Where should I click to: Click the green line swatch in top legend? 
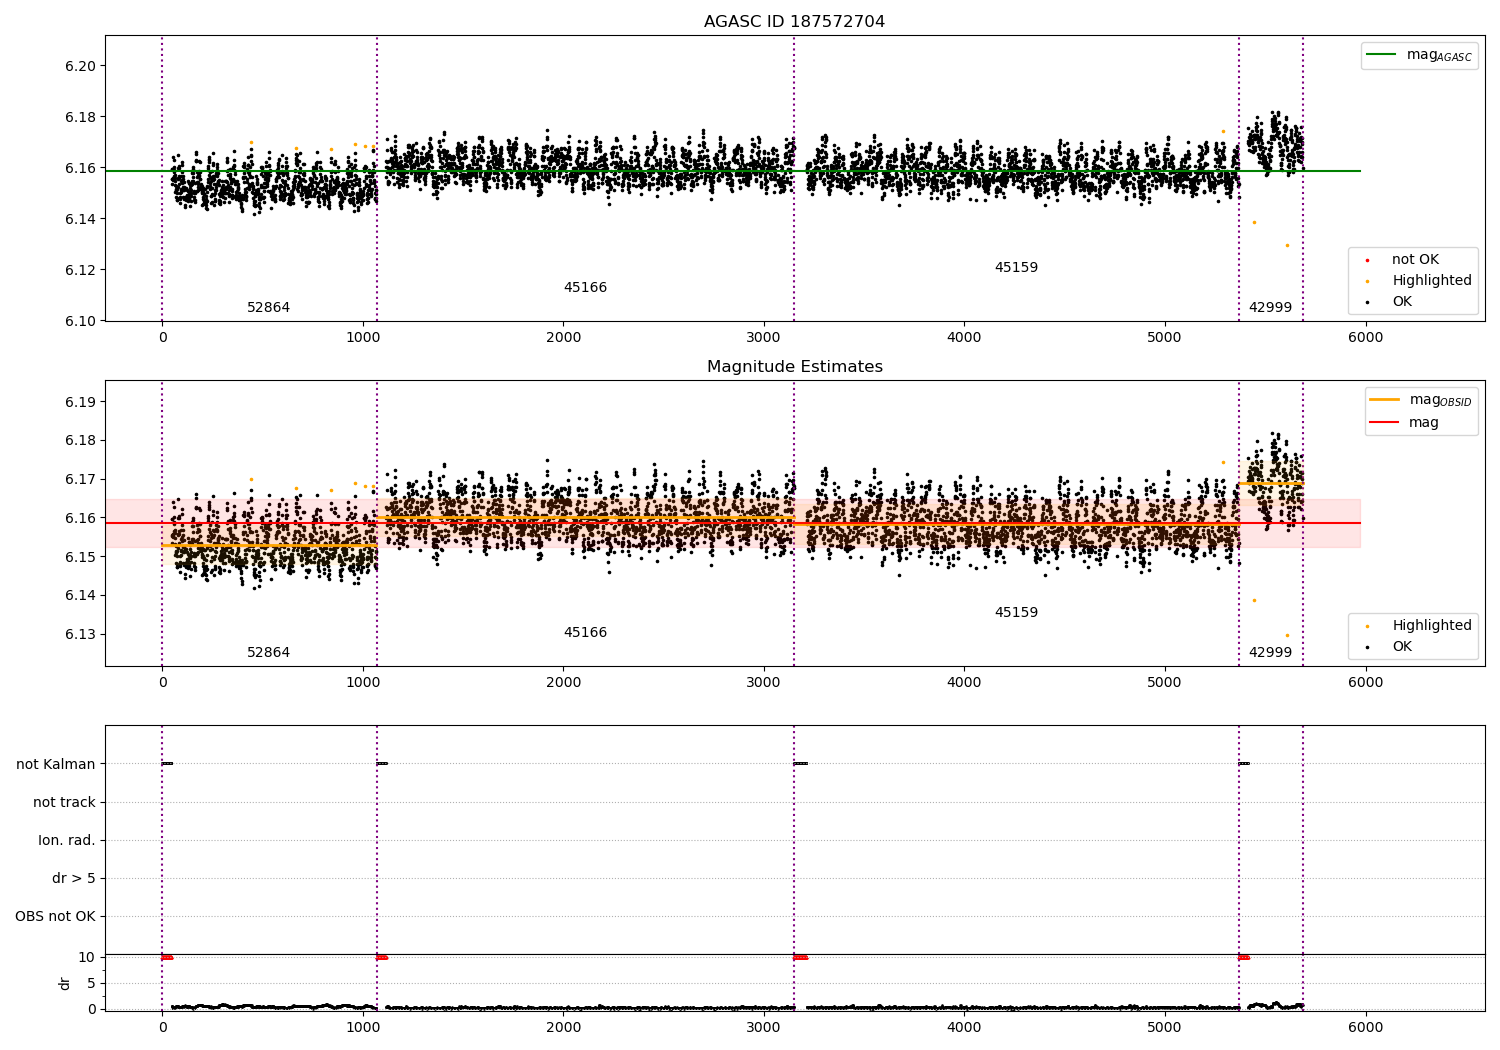click(1381, 55)
